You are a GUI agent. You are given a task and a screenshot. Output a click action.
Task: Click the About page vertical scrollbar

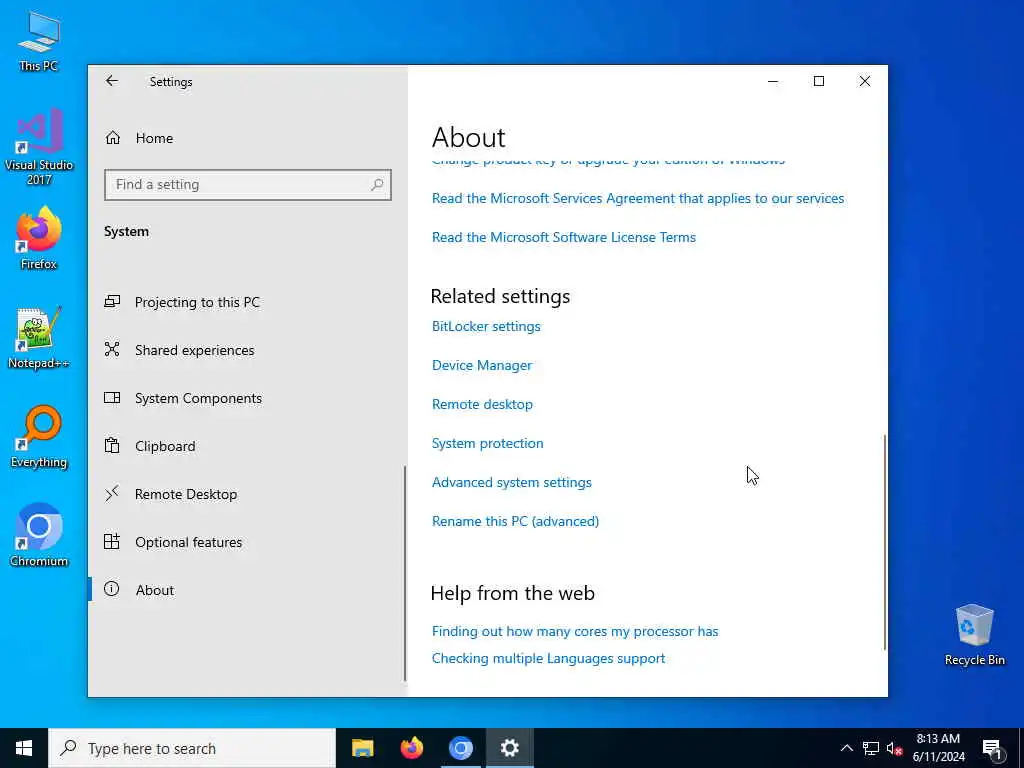coord(885,542)
